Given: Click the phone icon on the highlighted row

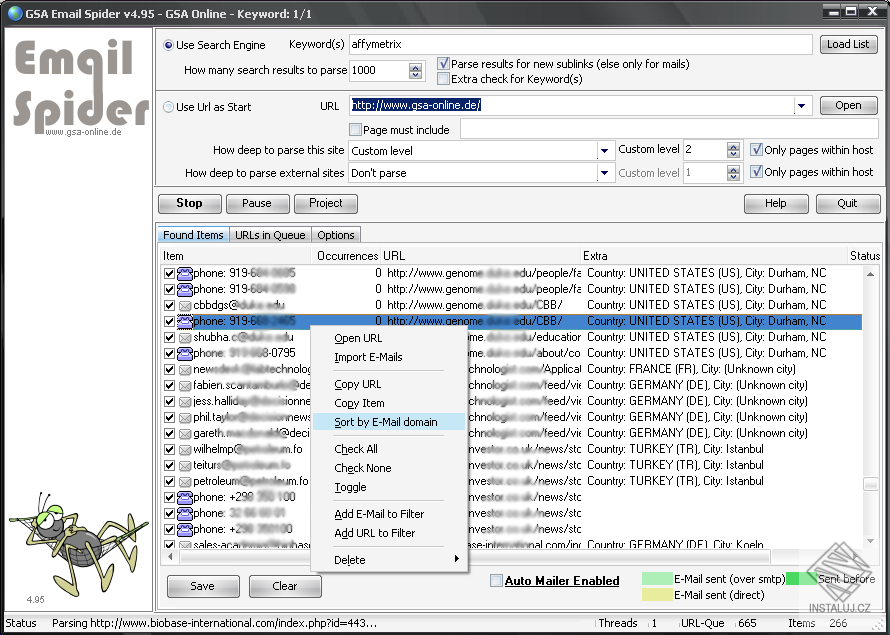Looking at the screenshot, I should pos(184,321).
